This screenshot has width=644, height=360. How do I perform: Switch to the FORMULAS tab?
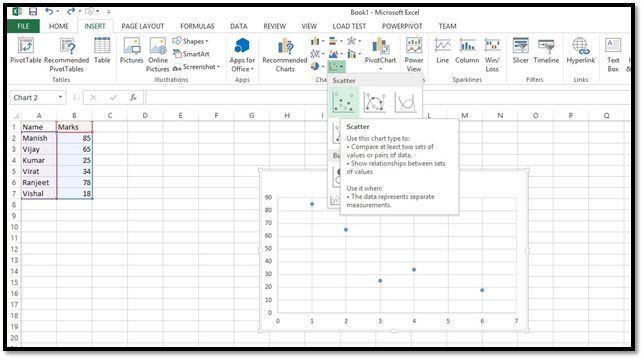[197, 26]
